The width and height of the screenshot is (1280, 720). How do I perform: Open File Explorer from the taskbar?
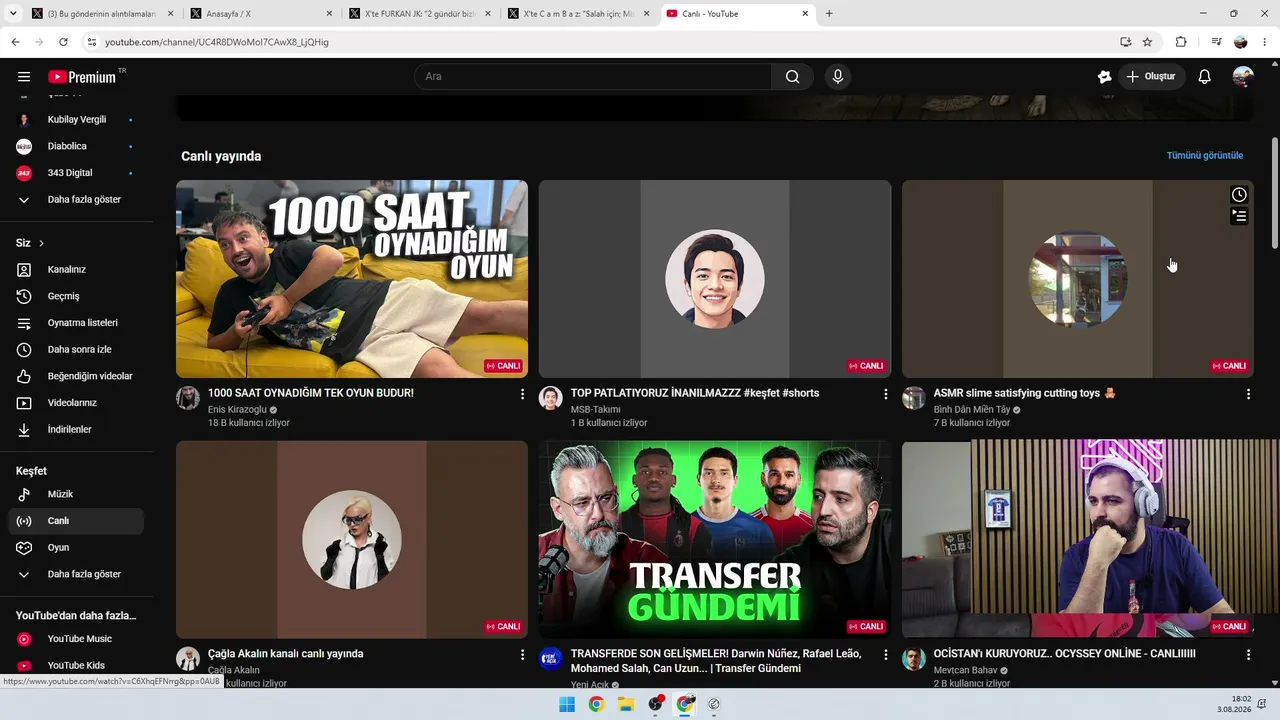click(x=626, y=704)
